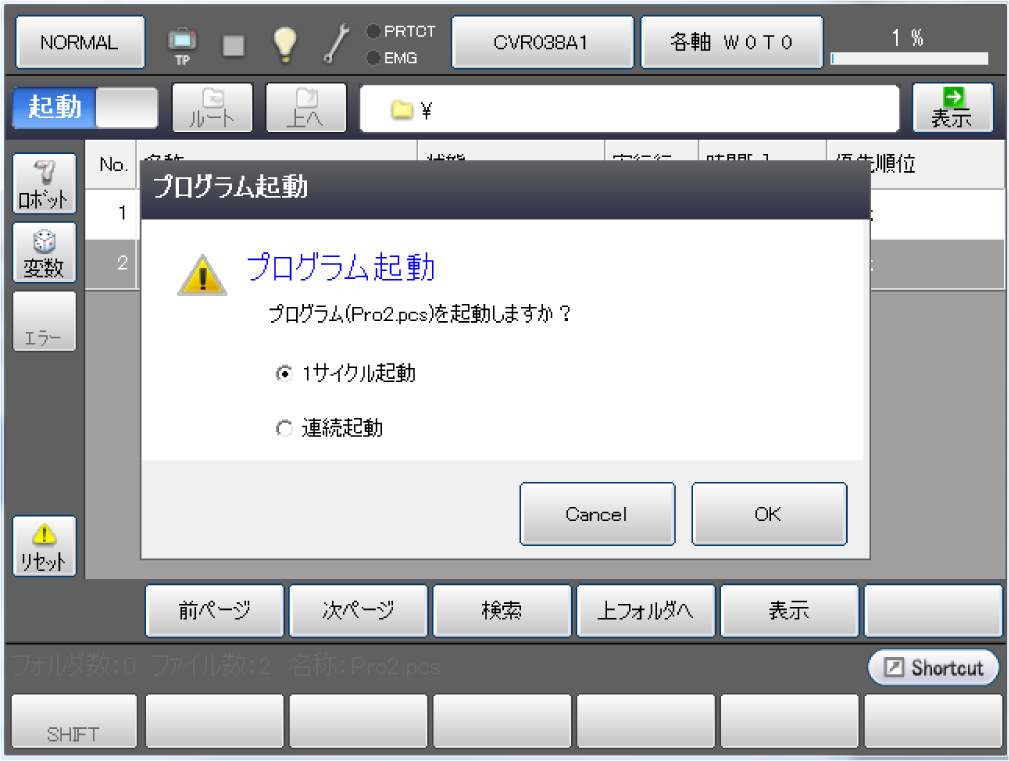Open the Shortcut menu

(933, 668)
